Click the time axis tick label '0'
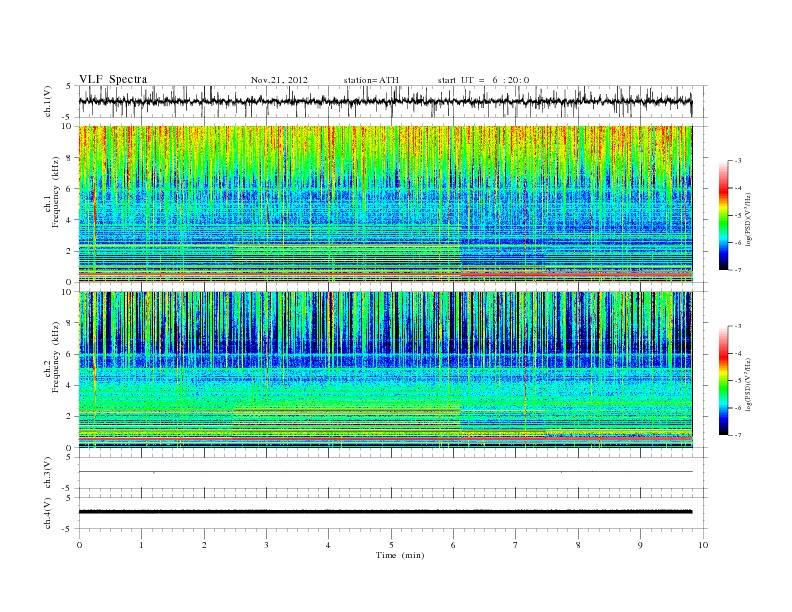The image size is (792, 612). coord(79,545)
